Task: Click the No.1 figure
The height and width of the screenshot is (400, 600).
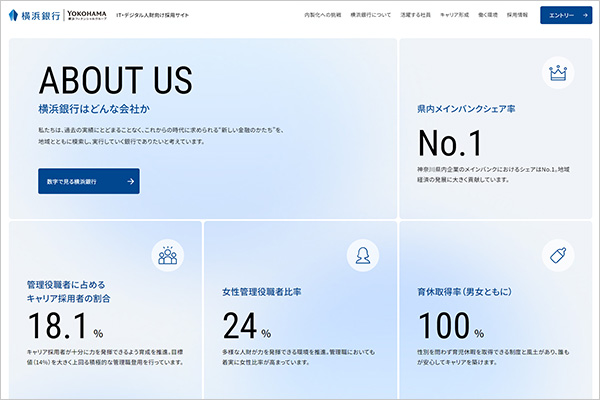Action: 450,143
